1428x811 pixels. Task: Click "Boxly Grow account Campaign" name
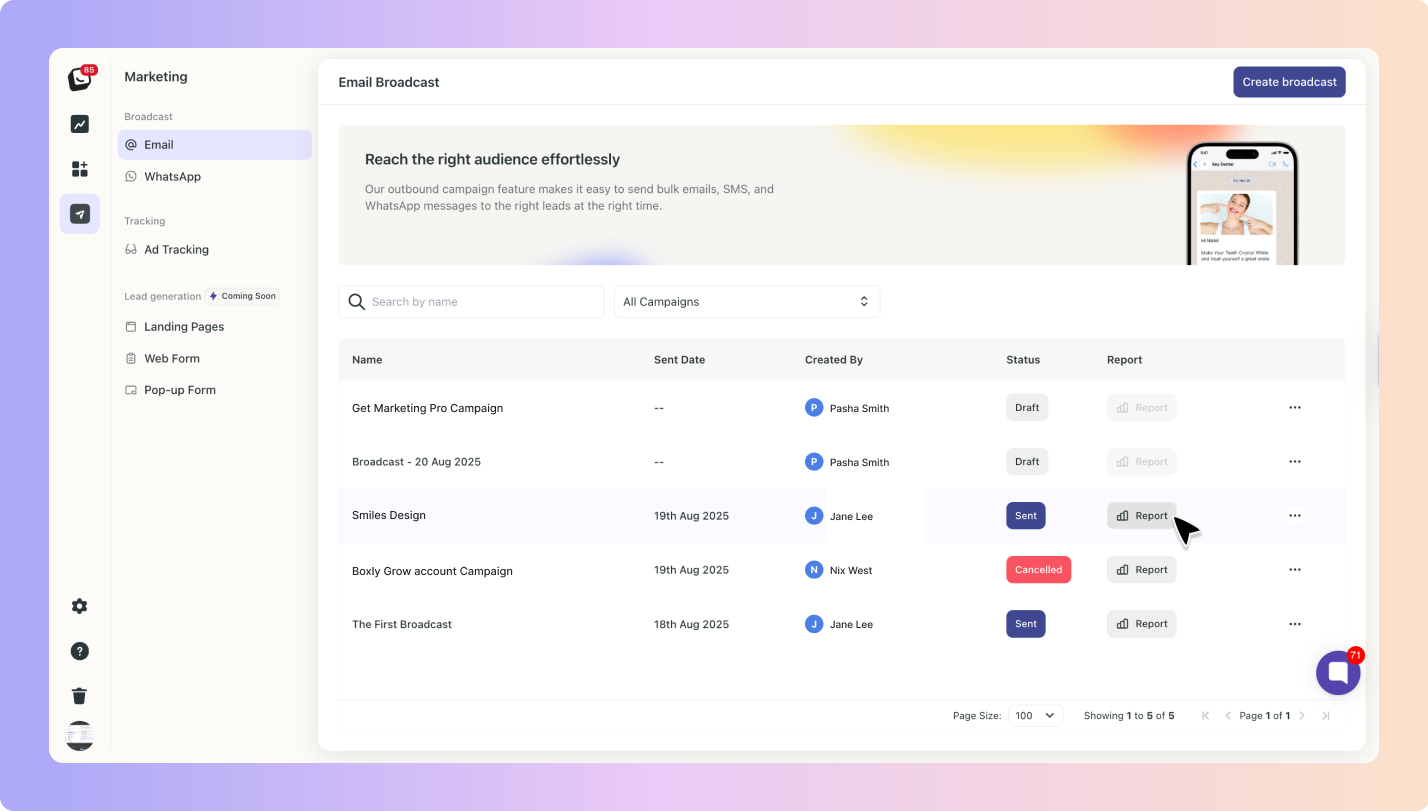click(x=432, y=571)
